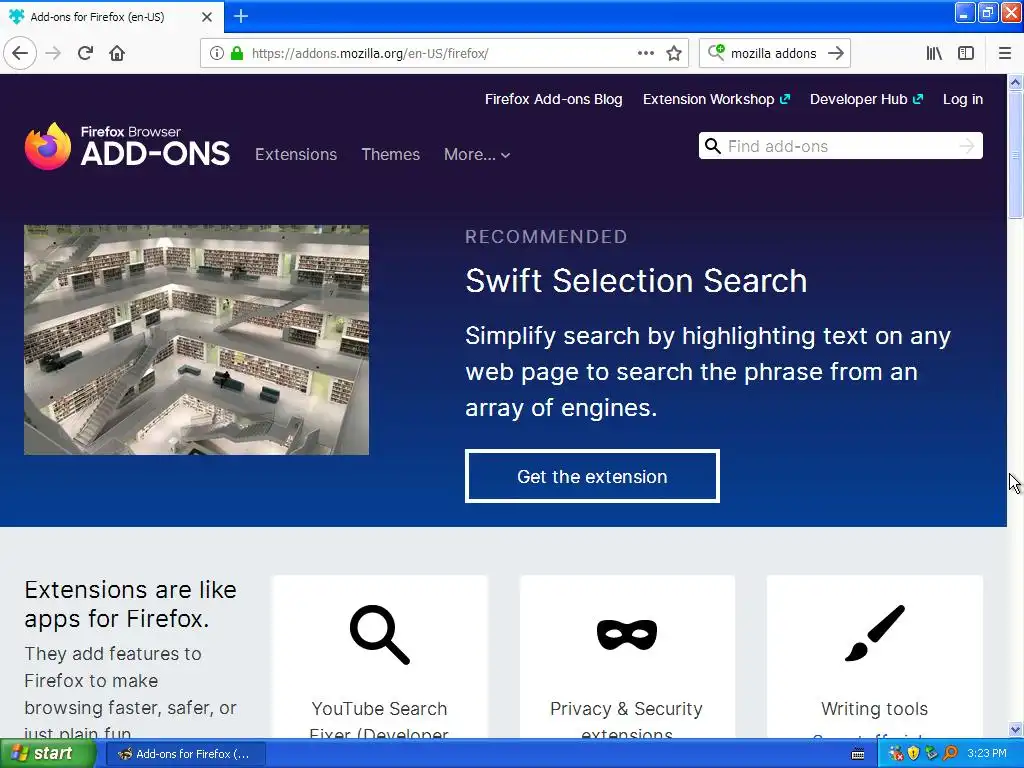Click the library photo thumbnail
This screenshot has width=1024, height=768.
[x=197, y=340]
